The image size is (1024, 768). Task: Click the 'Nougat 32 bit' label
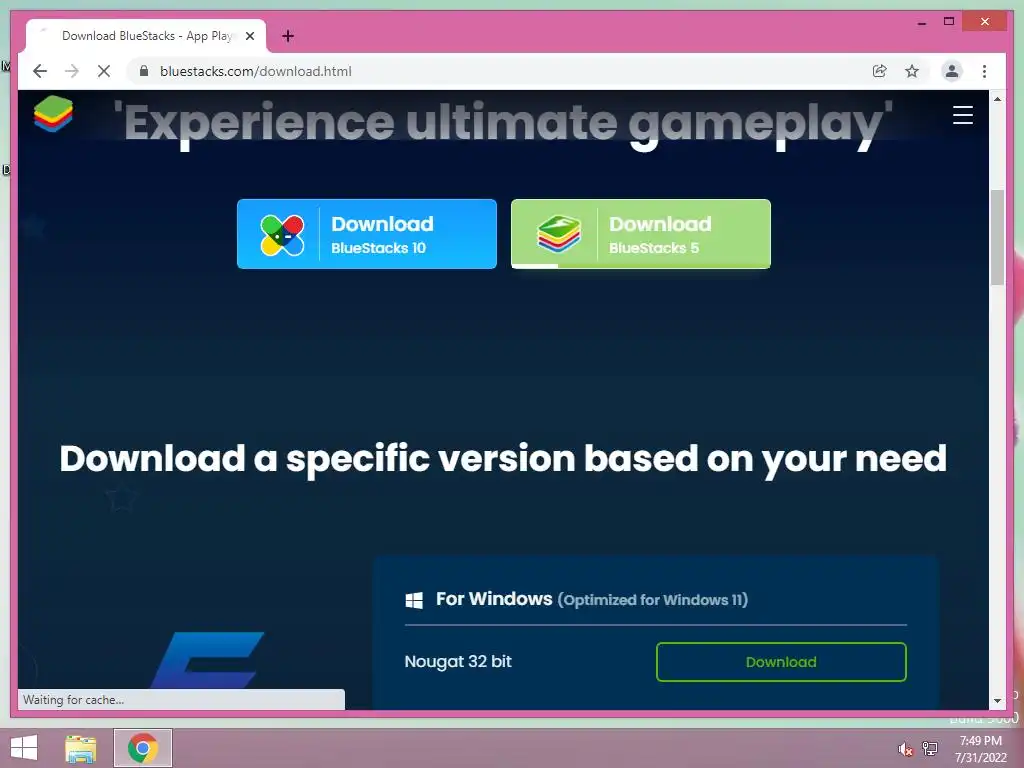pyautogui.click(x=458, y=662)
